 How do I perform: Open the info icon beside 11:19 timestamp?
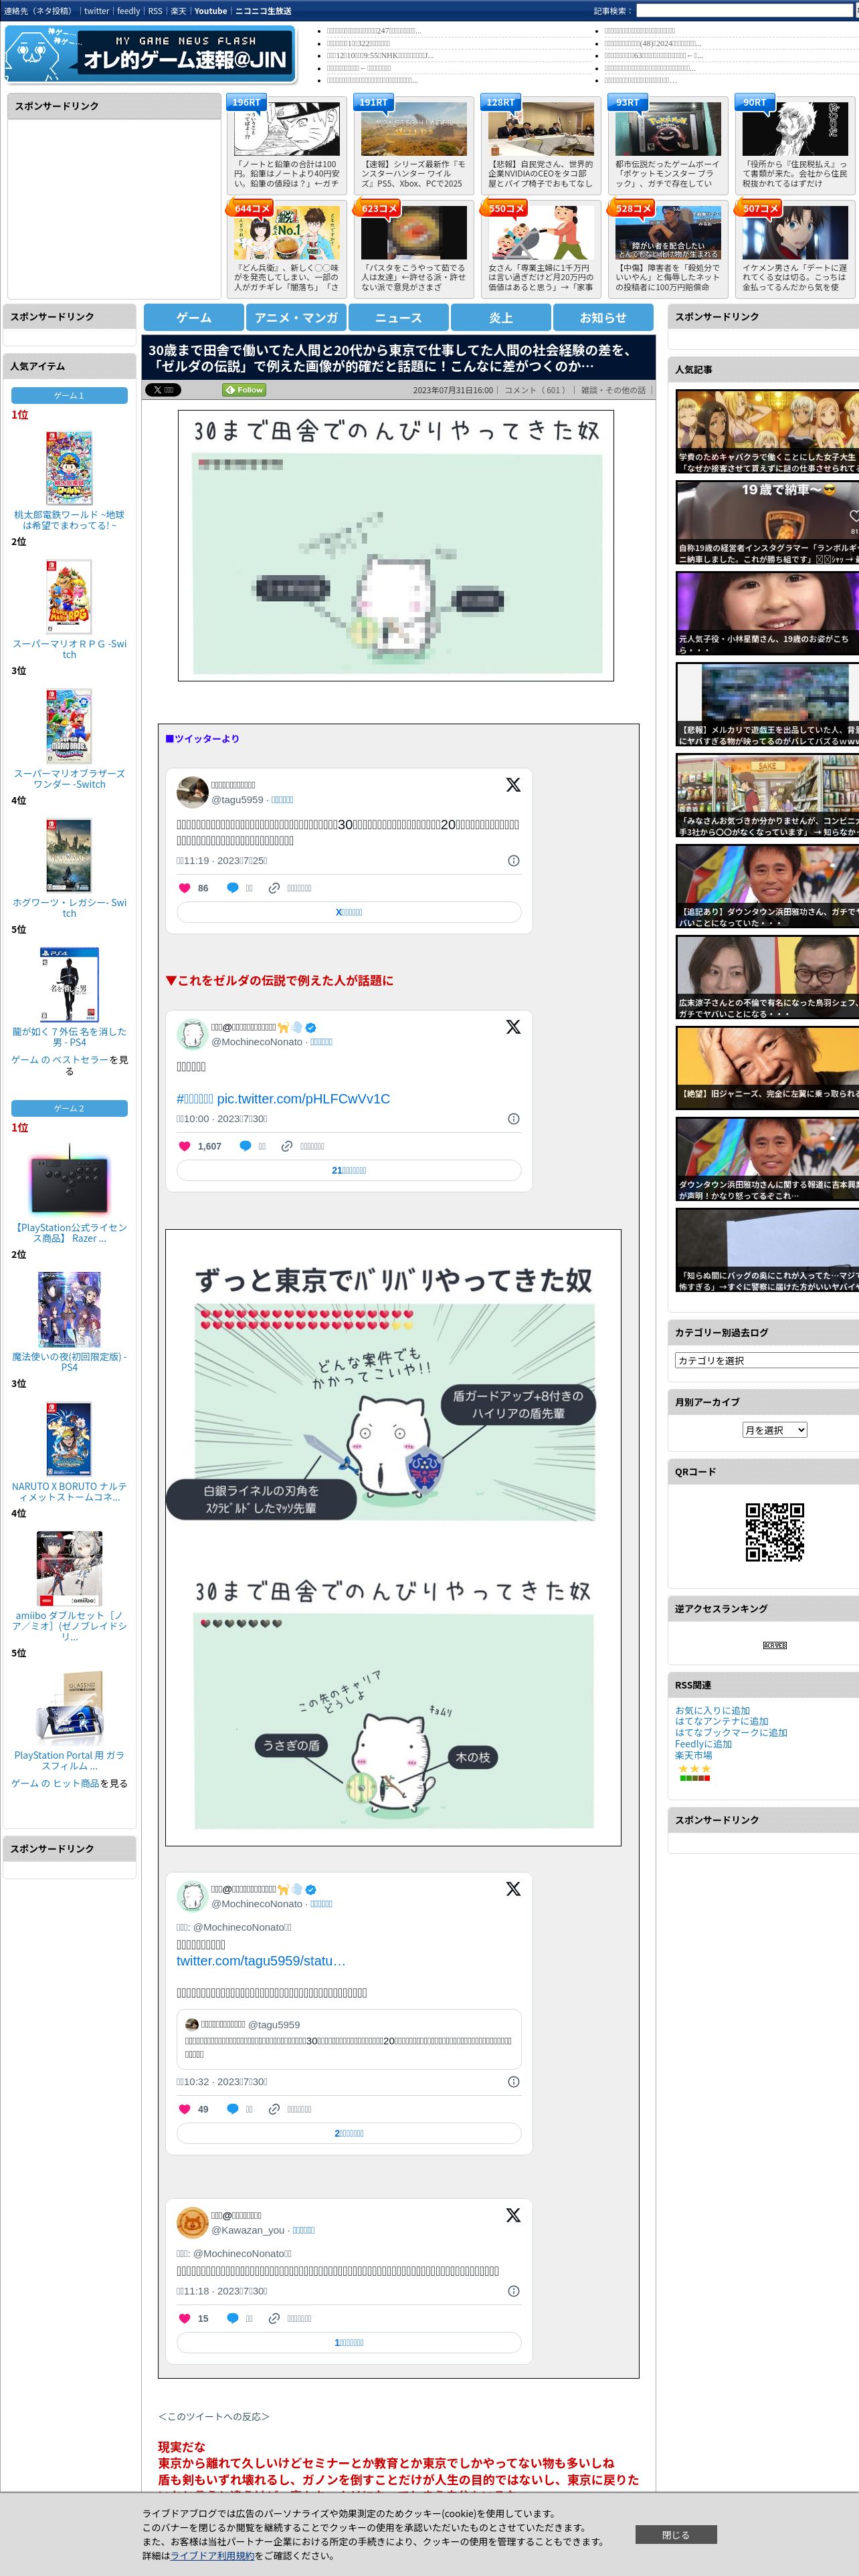[513, 861]
